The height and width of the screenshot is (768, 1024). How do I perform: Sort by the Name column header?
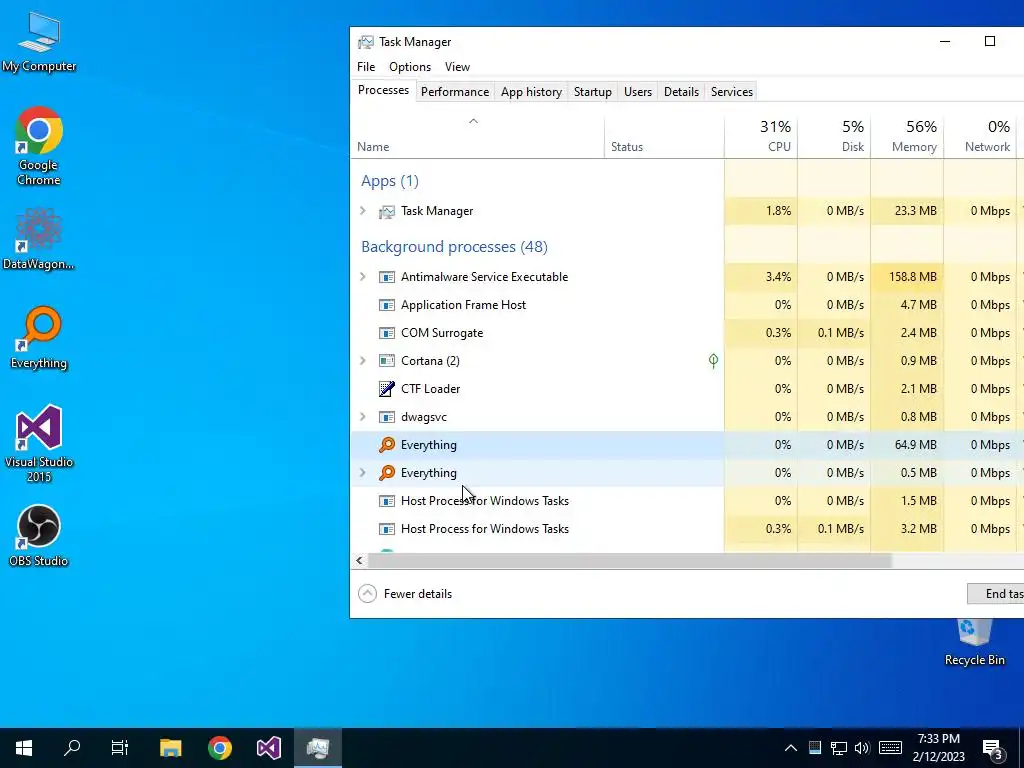coord(477,137)
